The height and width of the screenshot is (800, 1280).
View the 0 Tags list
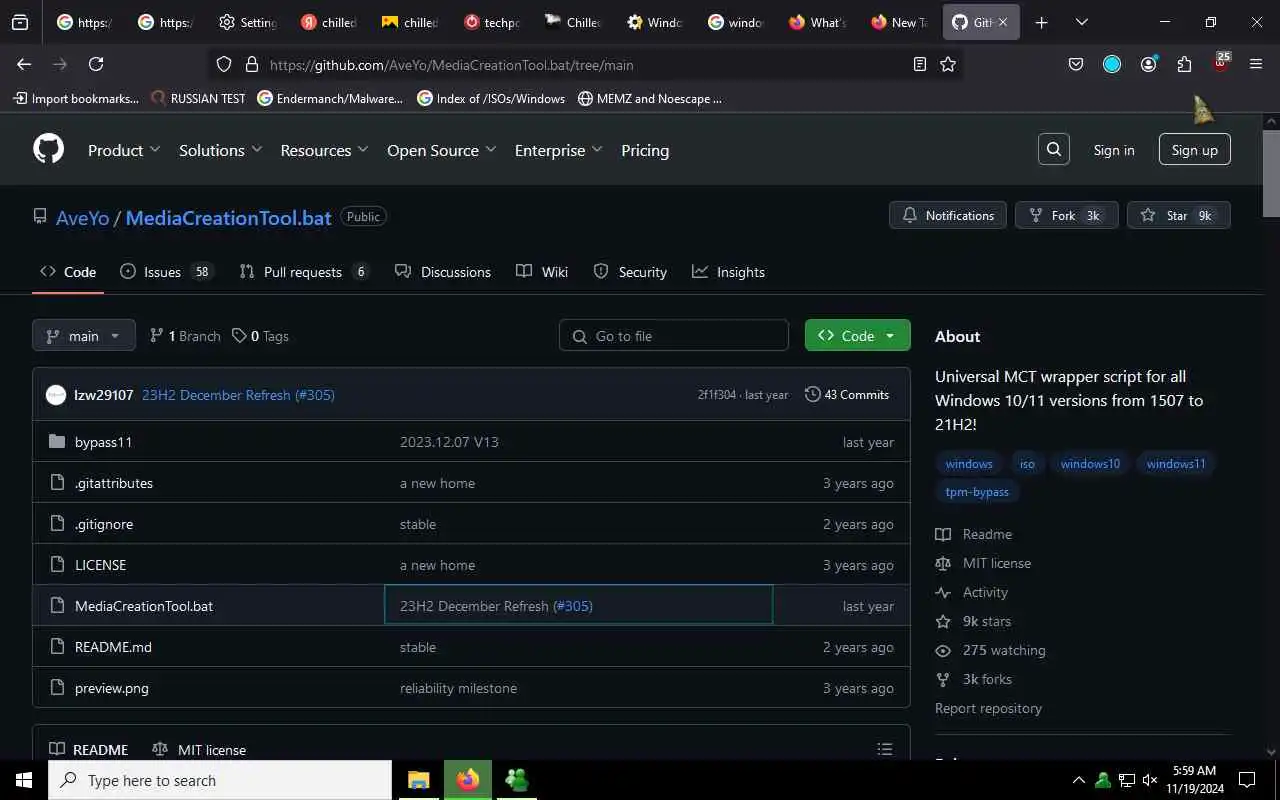(x=260, y=336)
